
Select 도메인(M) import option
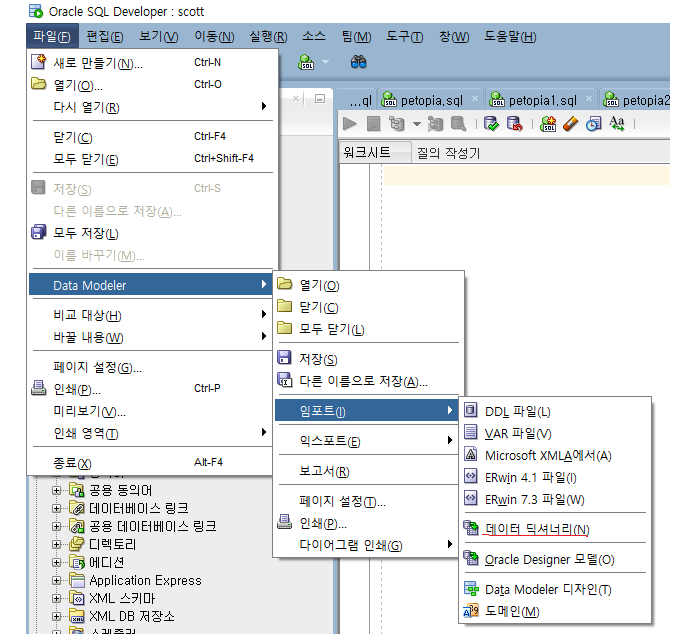[555, 611]
